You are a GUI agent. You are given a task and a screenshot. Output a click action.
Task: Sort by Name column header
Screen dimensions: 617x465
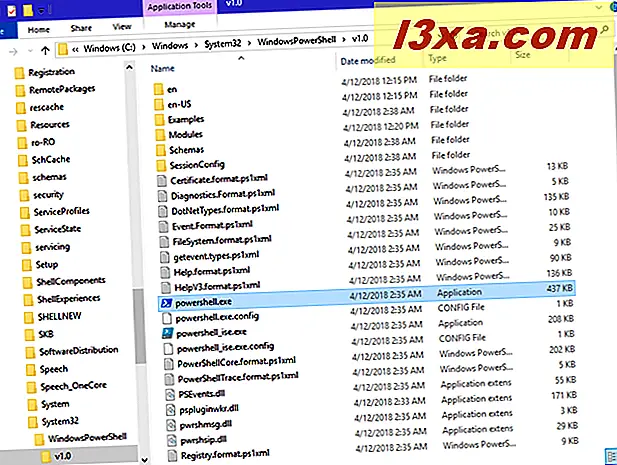coord(162,68)
